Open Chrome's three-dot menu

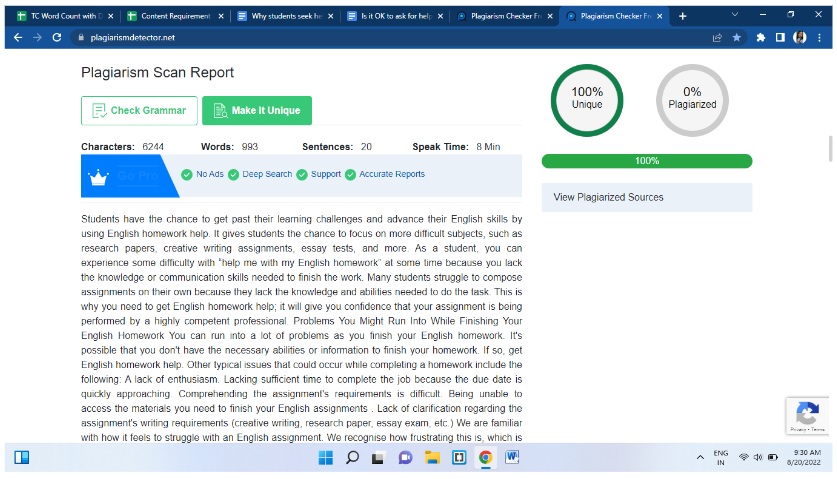tap(820, 37)
